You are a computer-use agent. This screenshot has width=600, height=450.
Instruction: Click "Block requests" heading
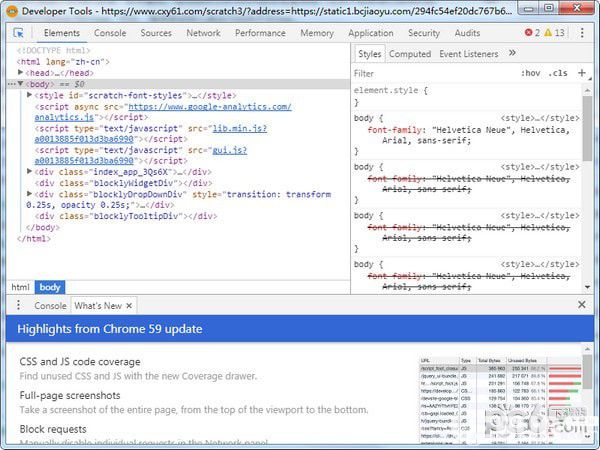tap(53, 429)
